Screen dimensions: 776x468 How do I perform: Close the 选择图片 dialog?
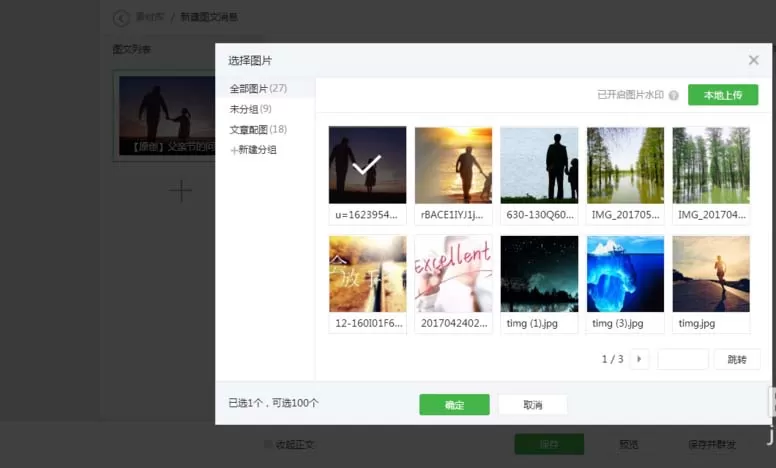point(753,60)
